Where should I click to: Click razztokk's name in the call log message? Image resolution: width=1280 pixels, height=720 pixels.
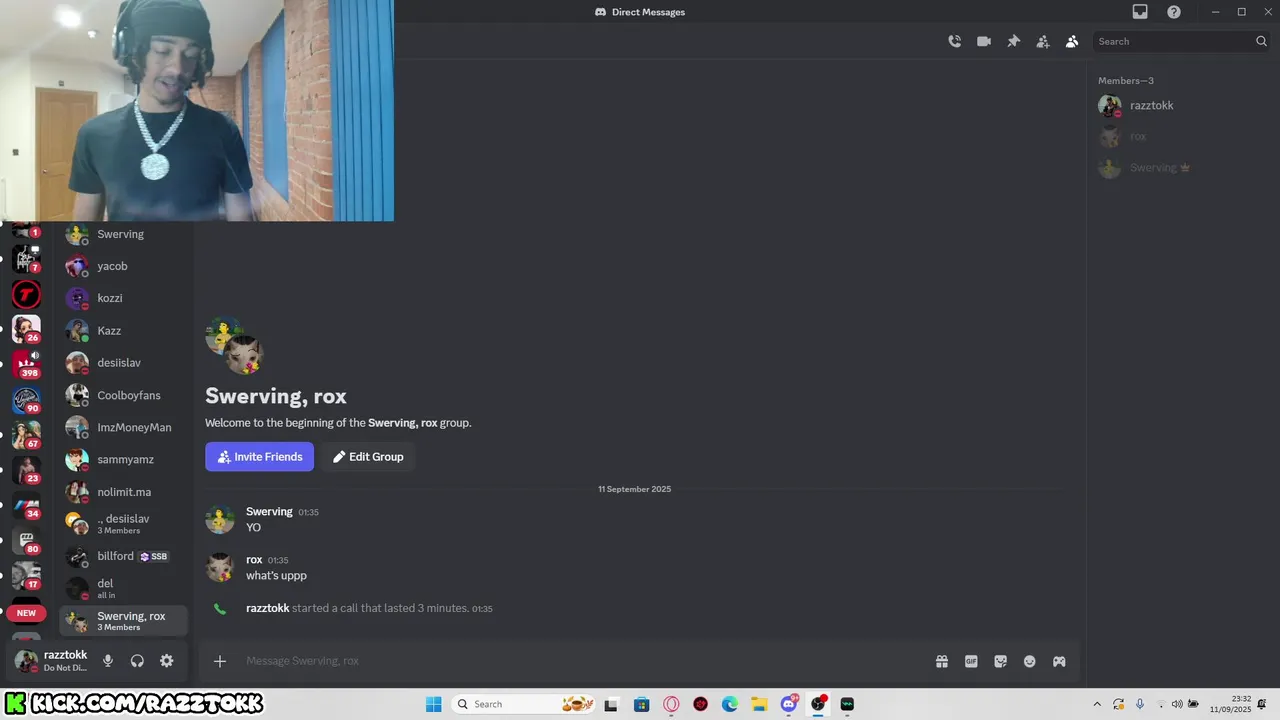tap(267, 608)
